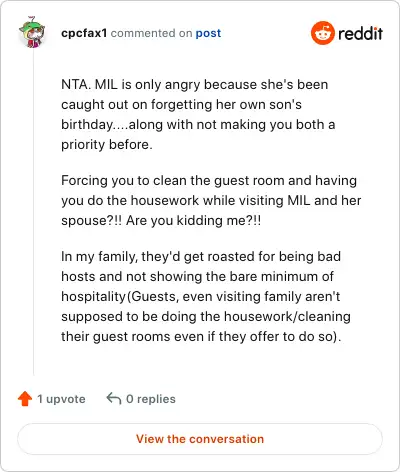Open cpcfax1's avatar image
Viewport: 400px width, 472px height.
32,32
